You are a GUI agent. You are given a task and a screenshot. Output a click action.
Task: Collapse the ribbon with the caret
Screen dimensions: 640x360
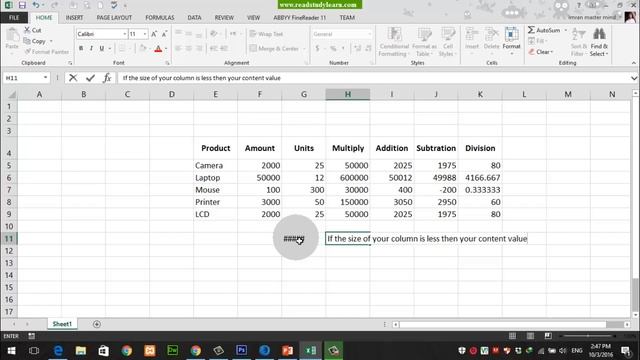(633, 63)
